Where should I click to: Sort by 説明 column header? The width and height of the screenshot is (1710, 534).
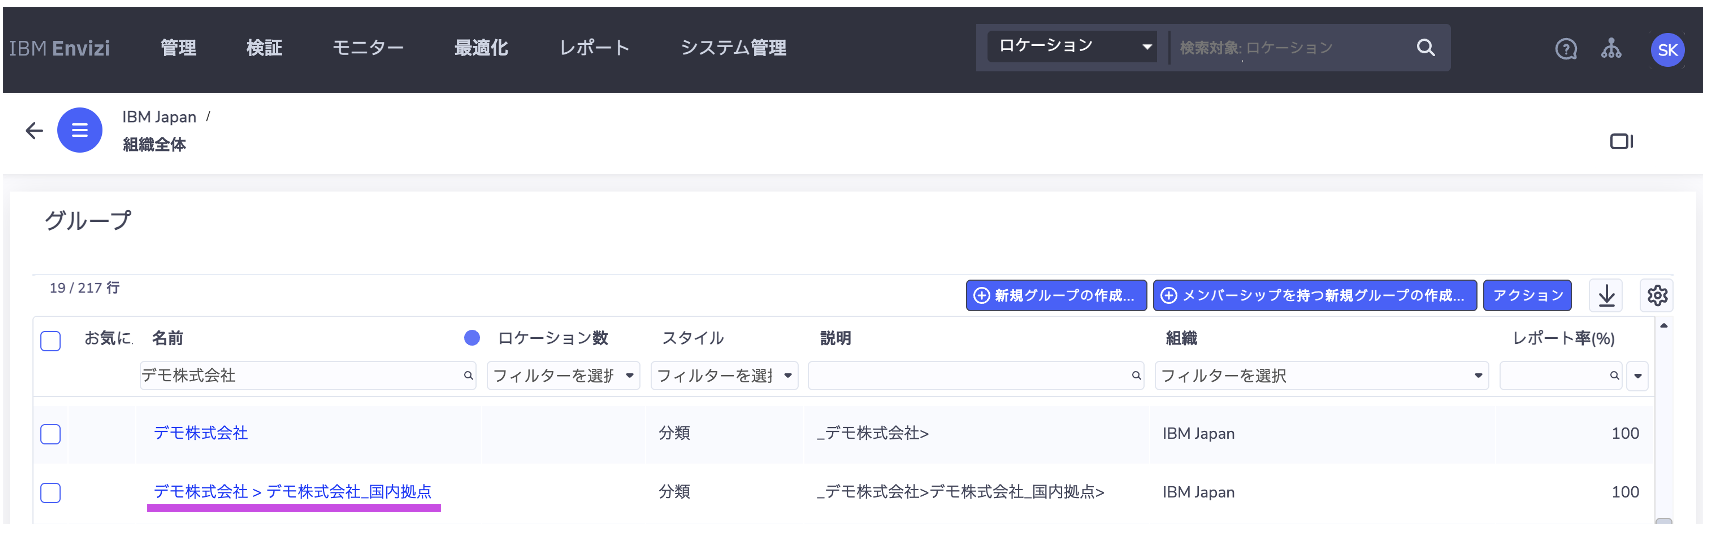(x=836, y=338)
